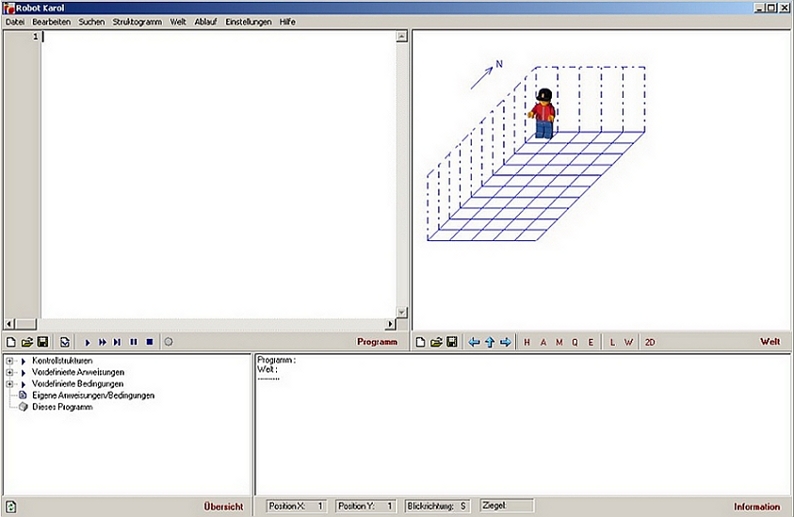Click the N compass label in world view
Image resolution: width=794 pixels, height=517 pixels.
point(499,64)
